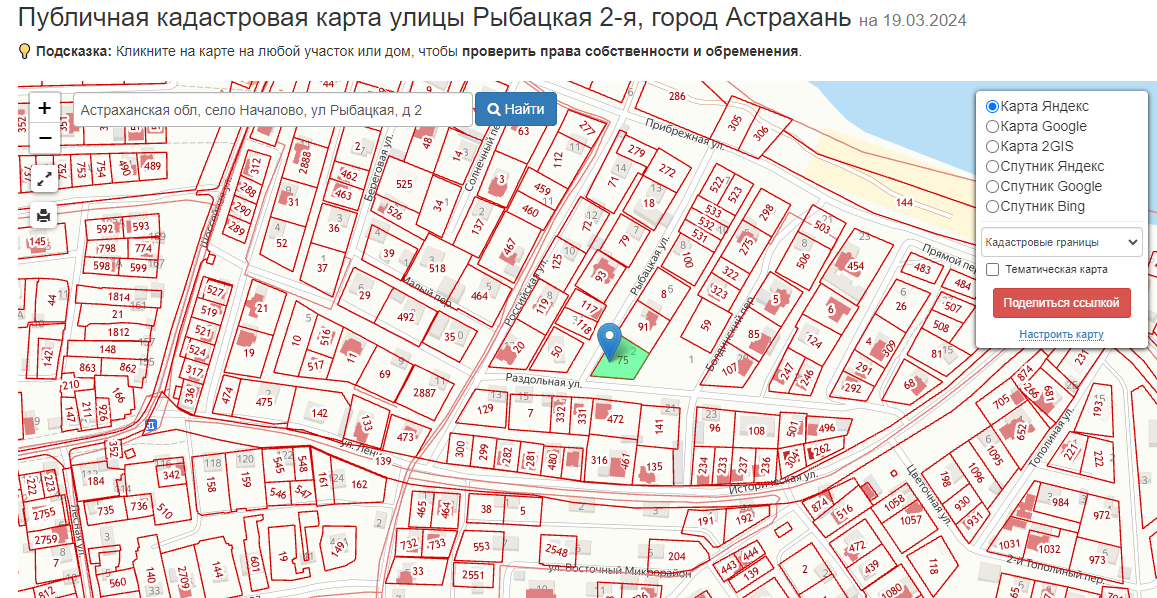Screen dimensions: 1157x598
Task: Select the Карта Google radio option
Action: point(992,126)
